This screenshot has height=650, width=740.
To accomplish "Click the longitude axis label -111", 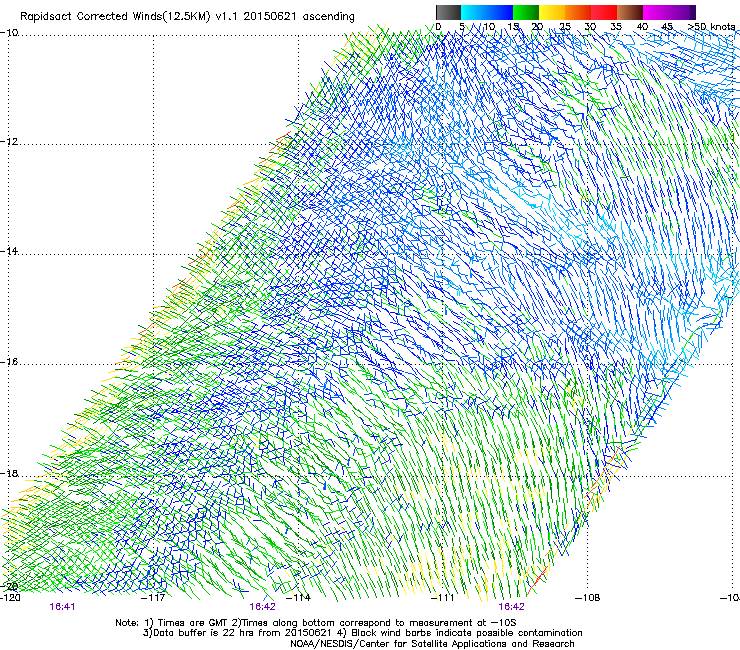I will click(x=443, y=598).
